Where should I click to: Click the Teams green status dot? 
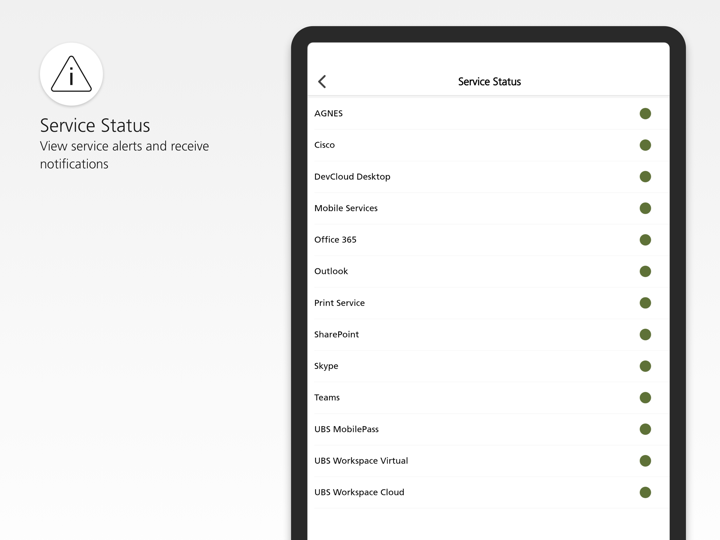[645, 398]
